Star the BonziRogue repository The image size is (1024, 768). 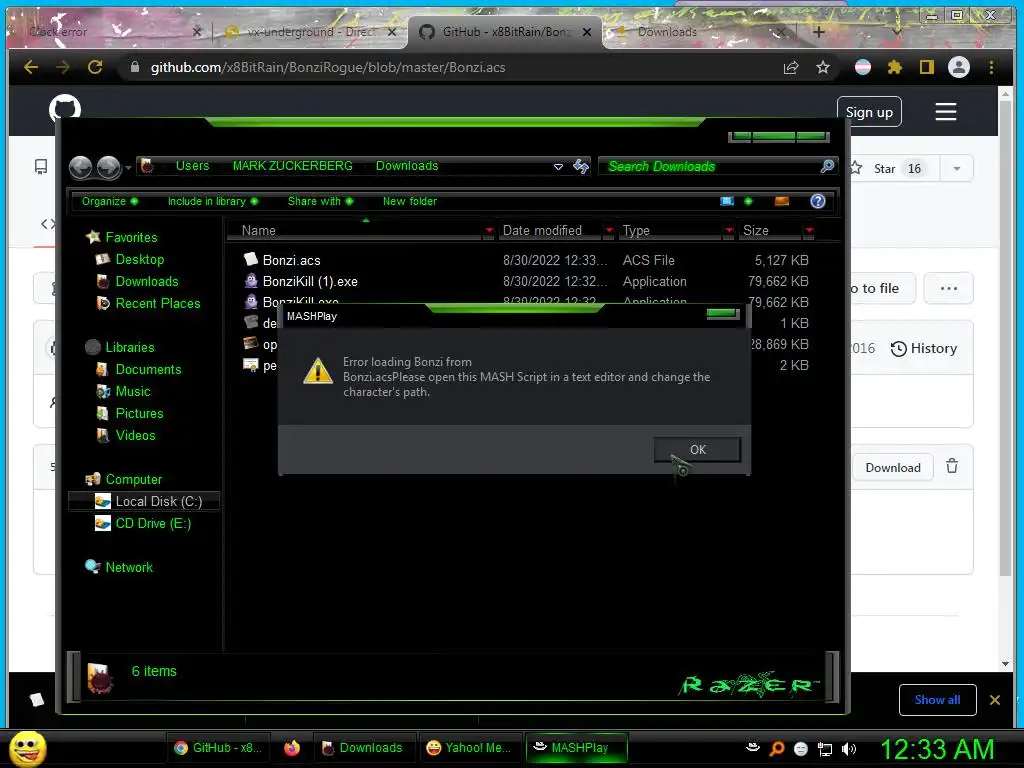[888, 168]
